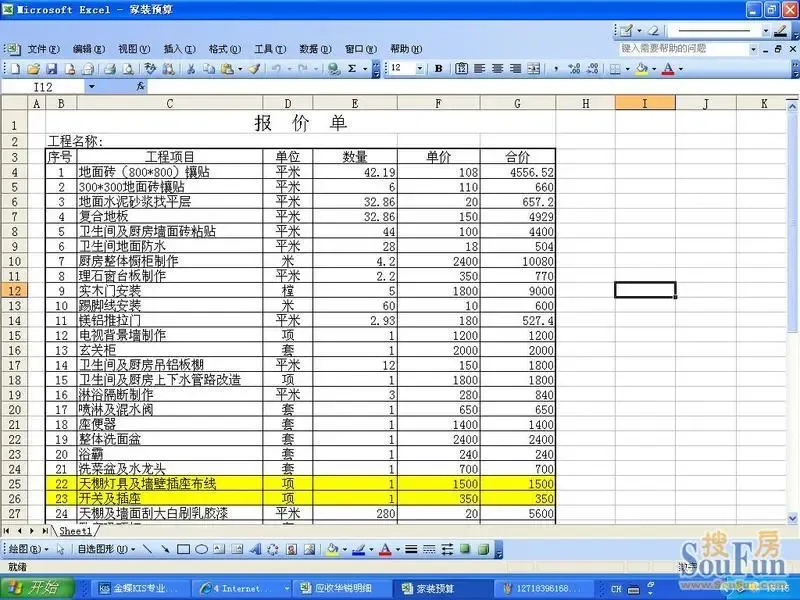Click the Internet Explorer taskbar group
800x600 pixels.
point(244,588)
